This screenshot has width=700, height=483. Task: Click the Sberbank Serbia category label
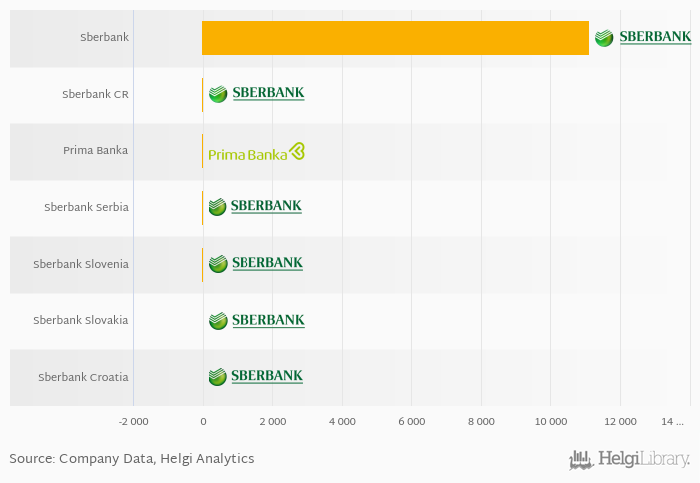pos(87,207)
